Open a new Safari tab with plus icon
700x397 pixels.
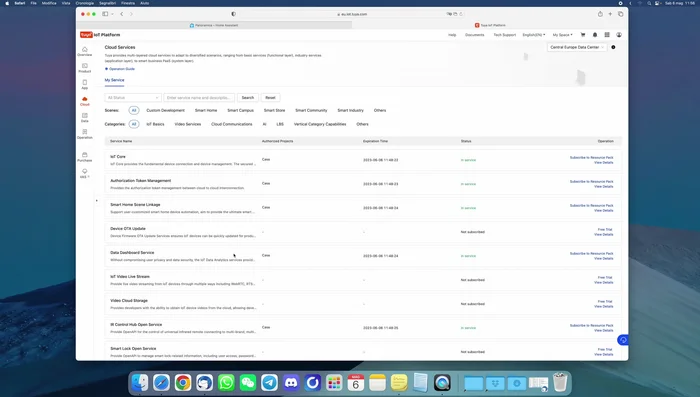click(610, 14)
